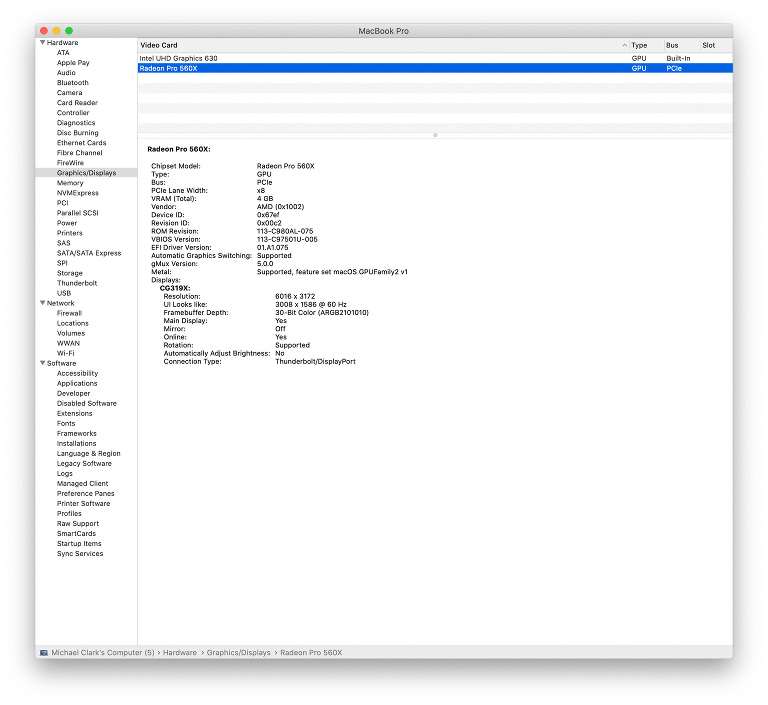Select Printers under Hardware
Viewport: 768px width, 705px height.
(70, 233)
